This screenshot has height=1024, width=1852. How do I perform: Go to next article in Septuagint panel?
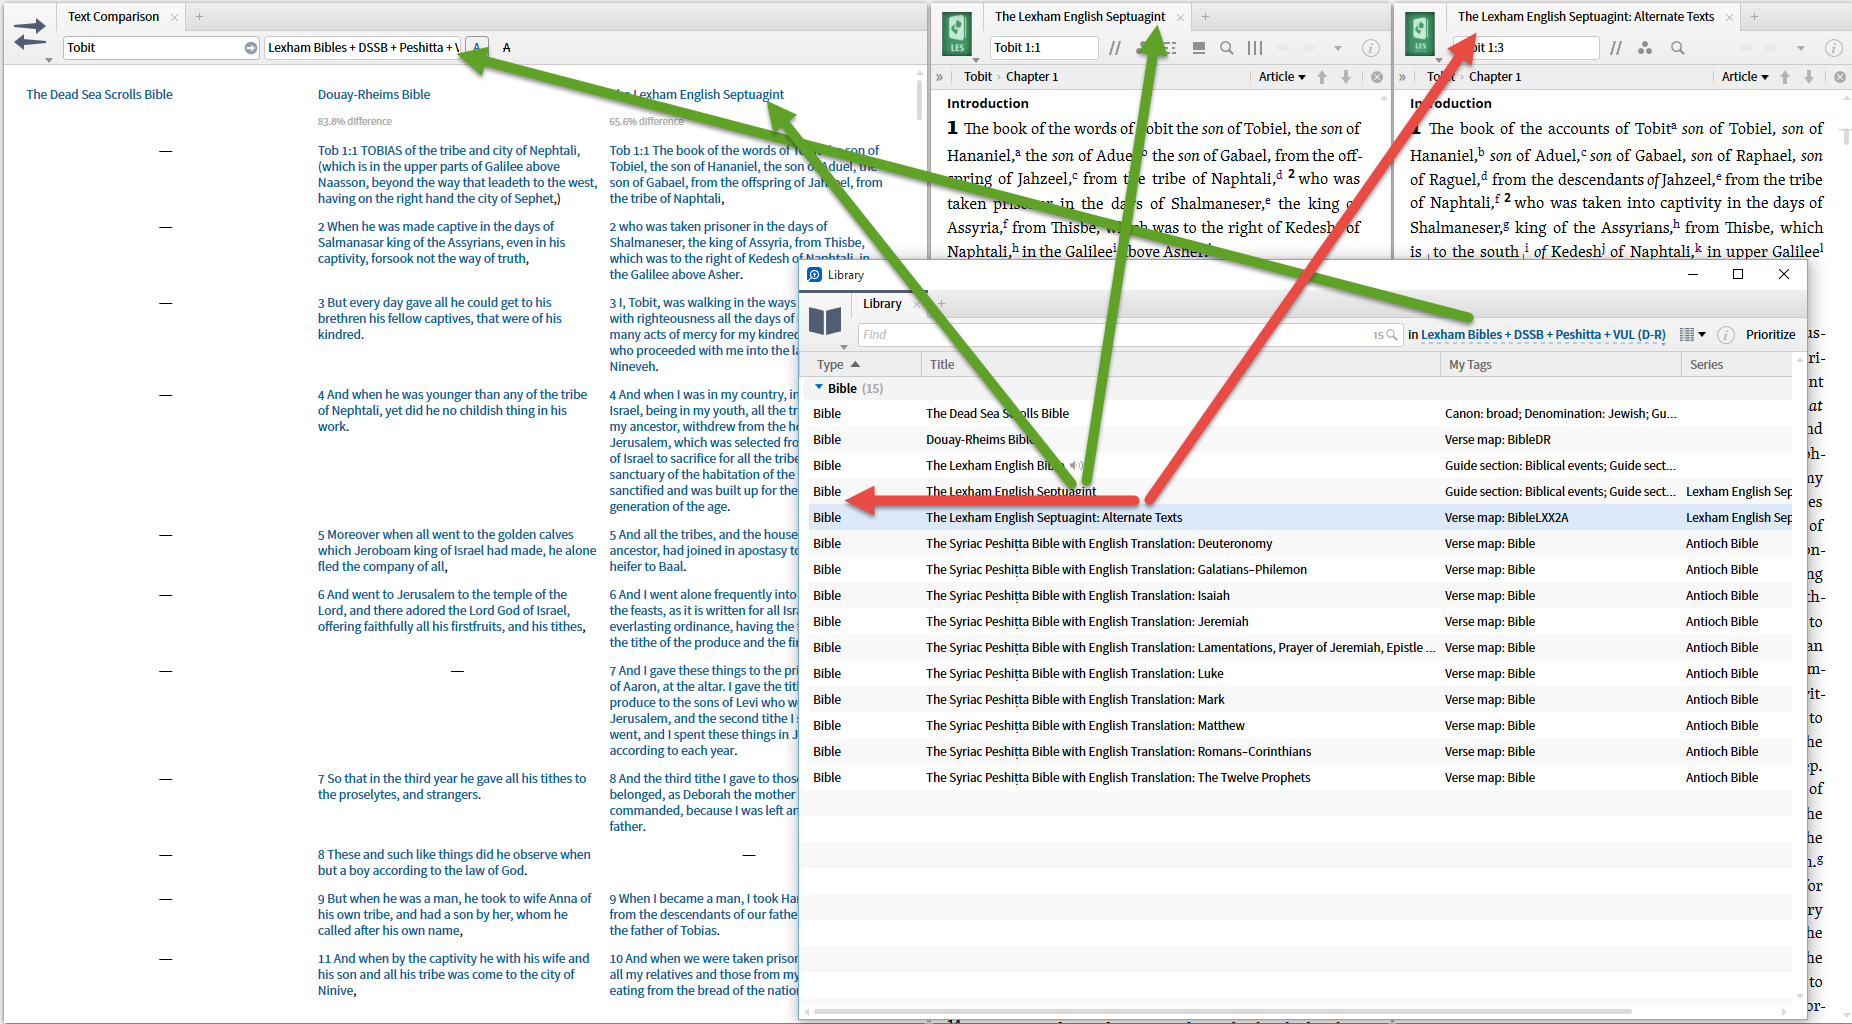coord(1346,77)
